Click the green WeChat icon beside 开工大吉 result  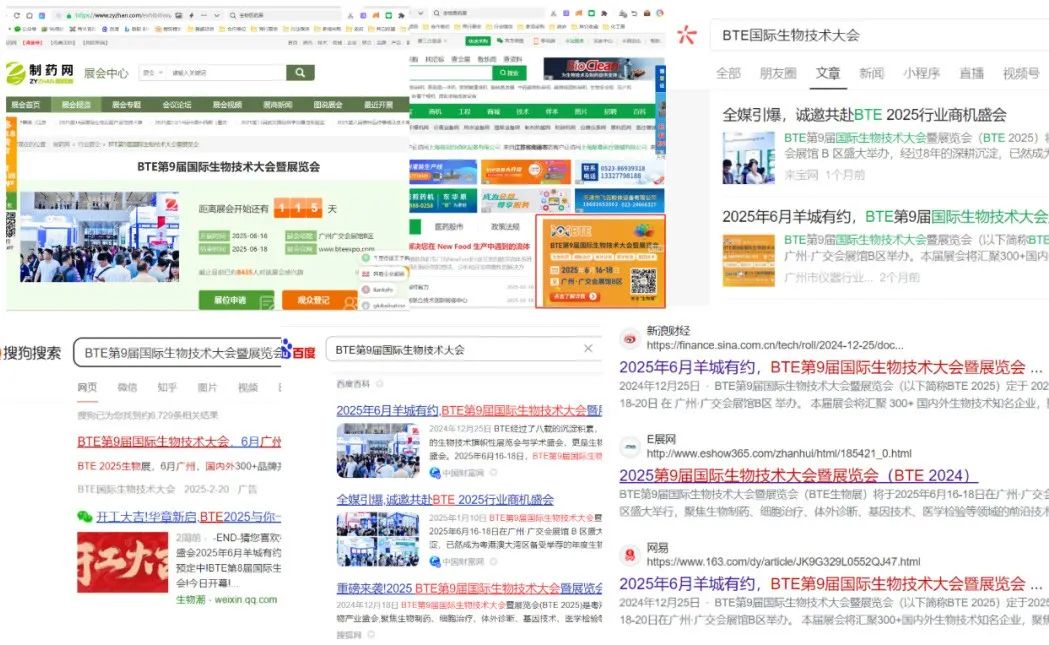(x=84, y=517)
